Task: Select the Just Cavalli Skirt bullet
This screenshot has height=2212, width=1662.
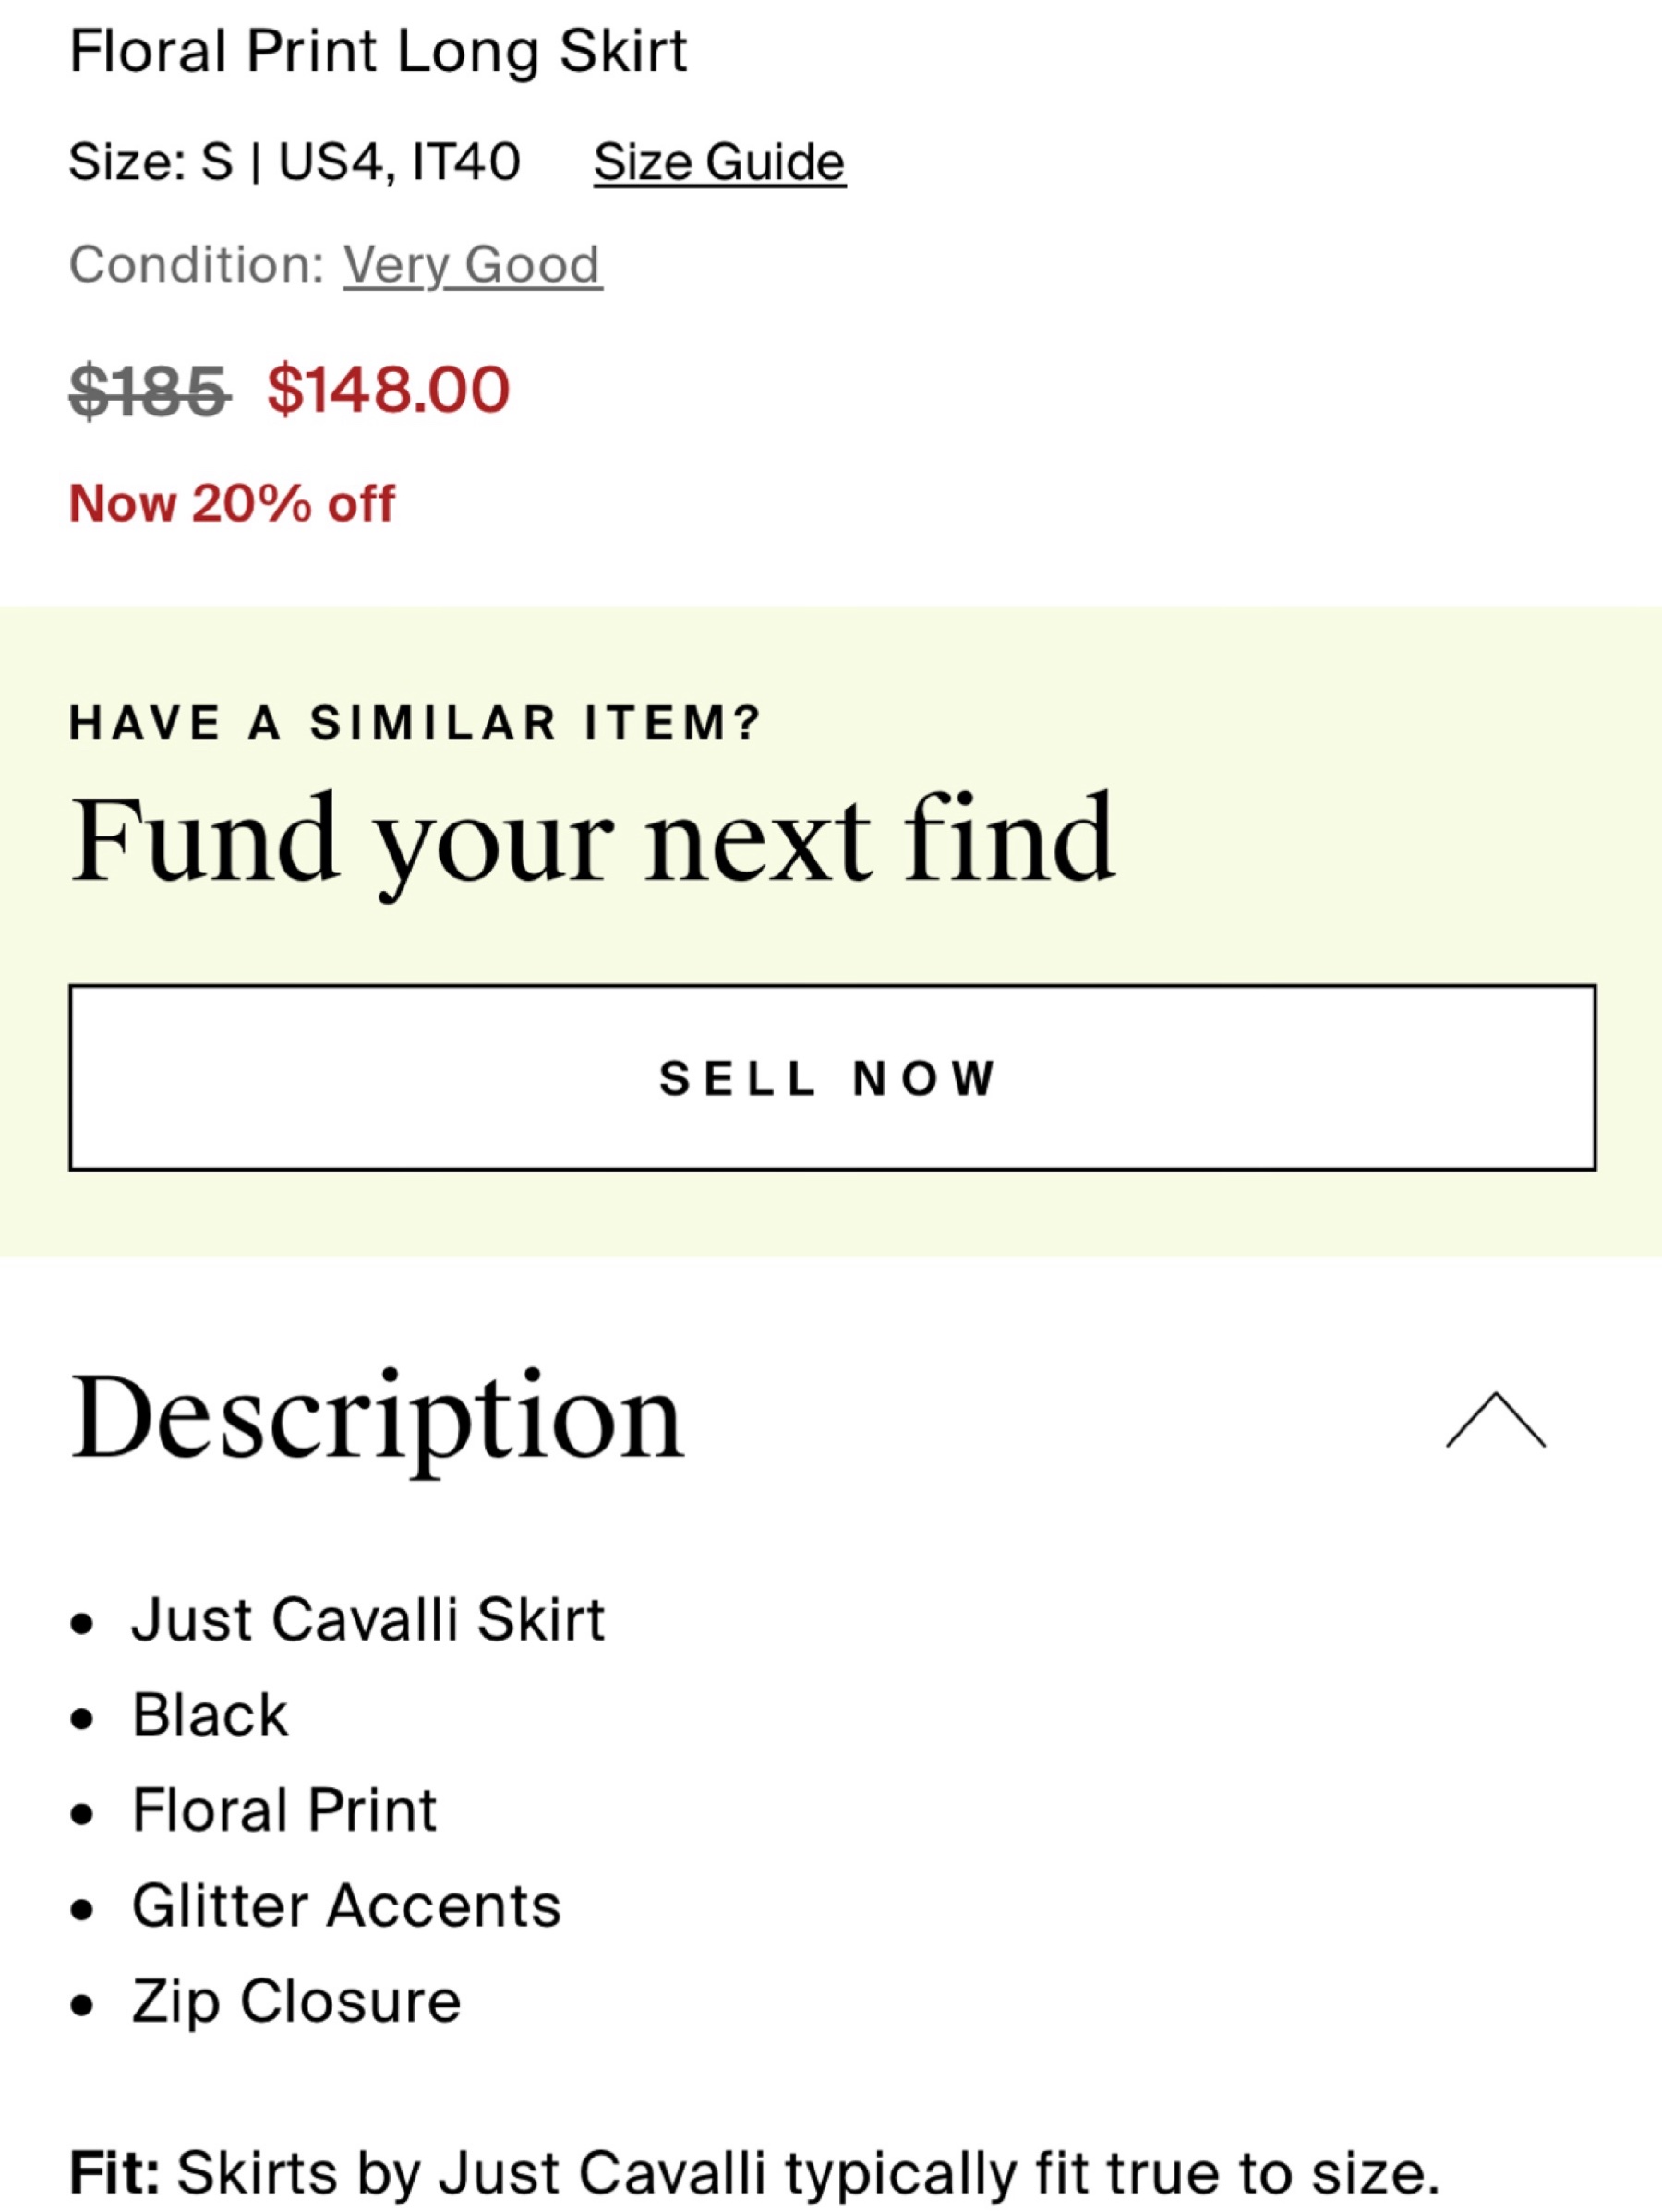Action: point(368,1619)
